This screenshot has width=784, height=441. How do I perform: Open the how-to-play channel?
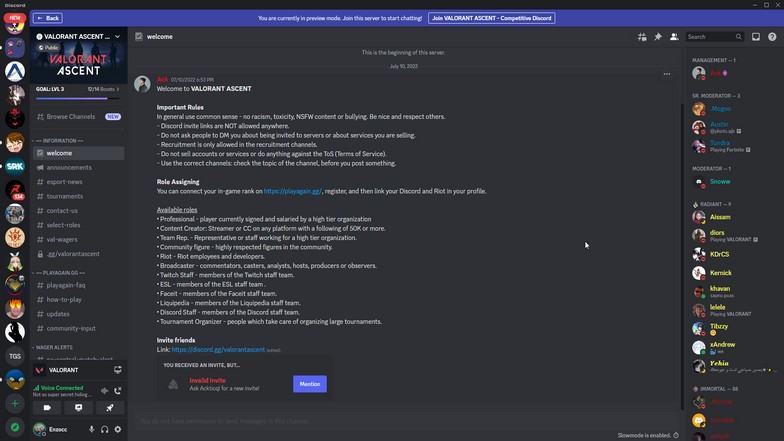78,300
